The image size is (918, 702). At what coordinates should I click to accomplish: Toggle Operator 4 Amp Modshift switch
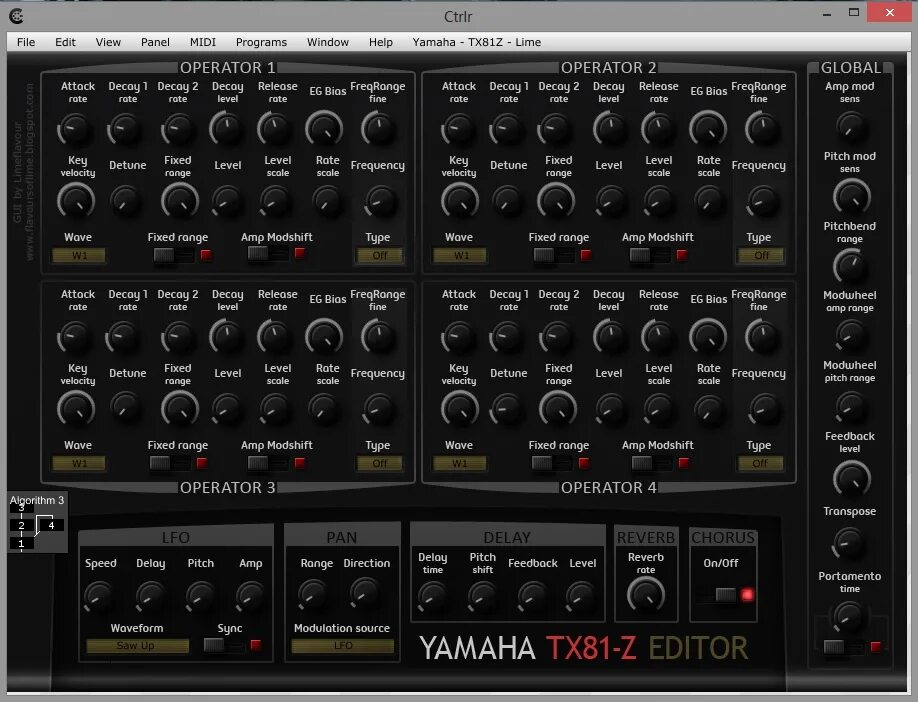click(652, 463)
